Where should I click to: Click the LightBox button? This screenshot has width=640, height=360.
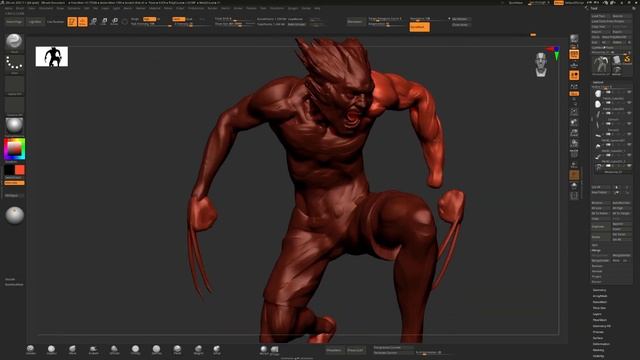coord(35,22)
